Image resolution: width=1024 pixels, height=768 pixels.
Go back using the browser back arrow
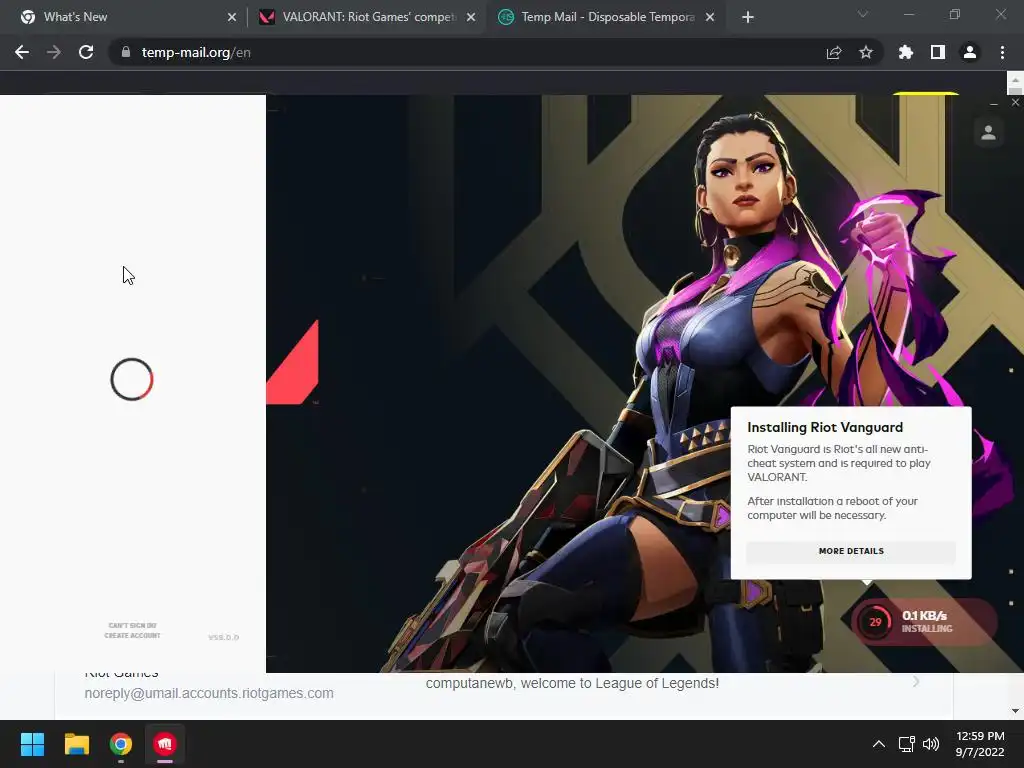point(22,52)
